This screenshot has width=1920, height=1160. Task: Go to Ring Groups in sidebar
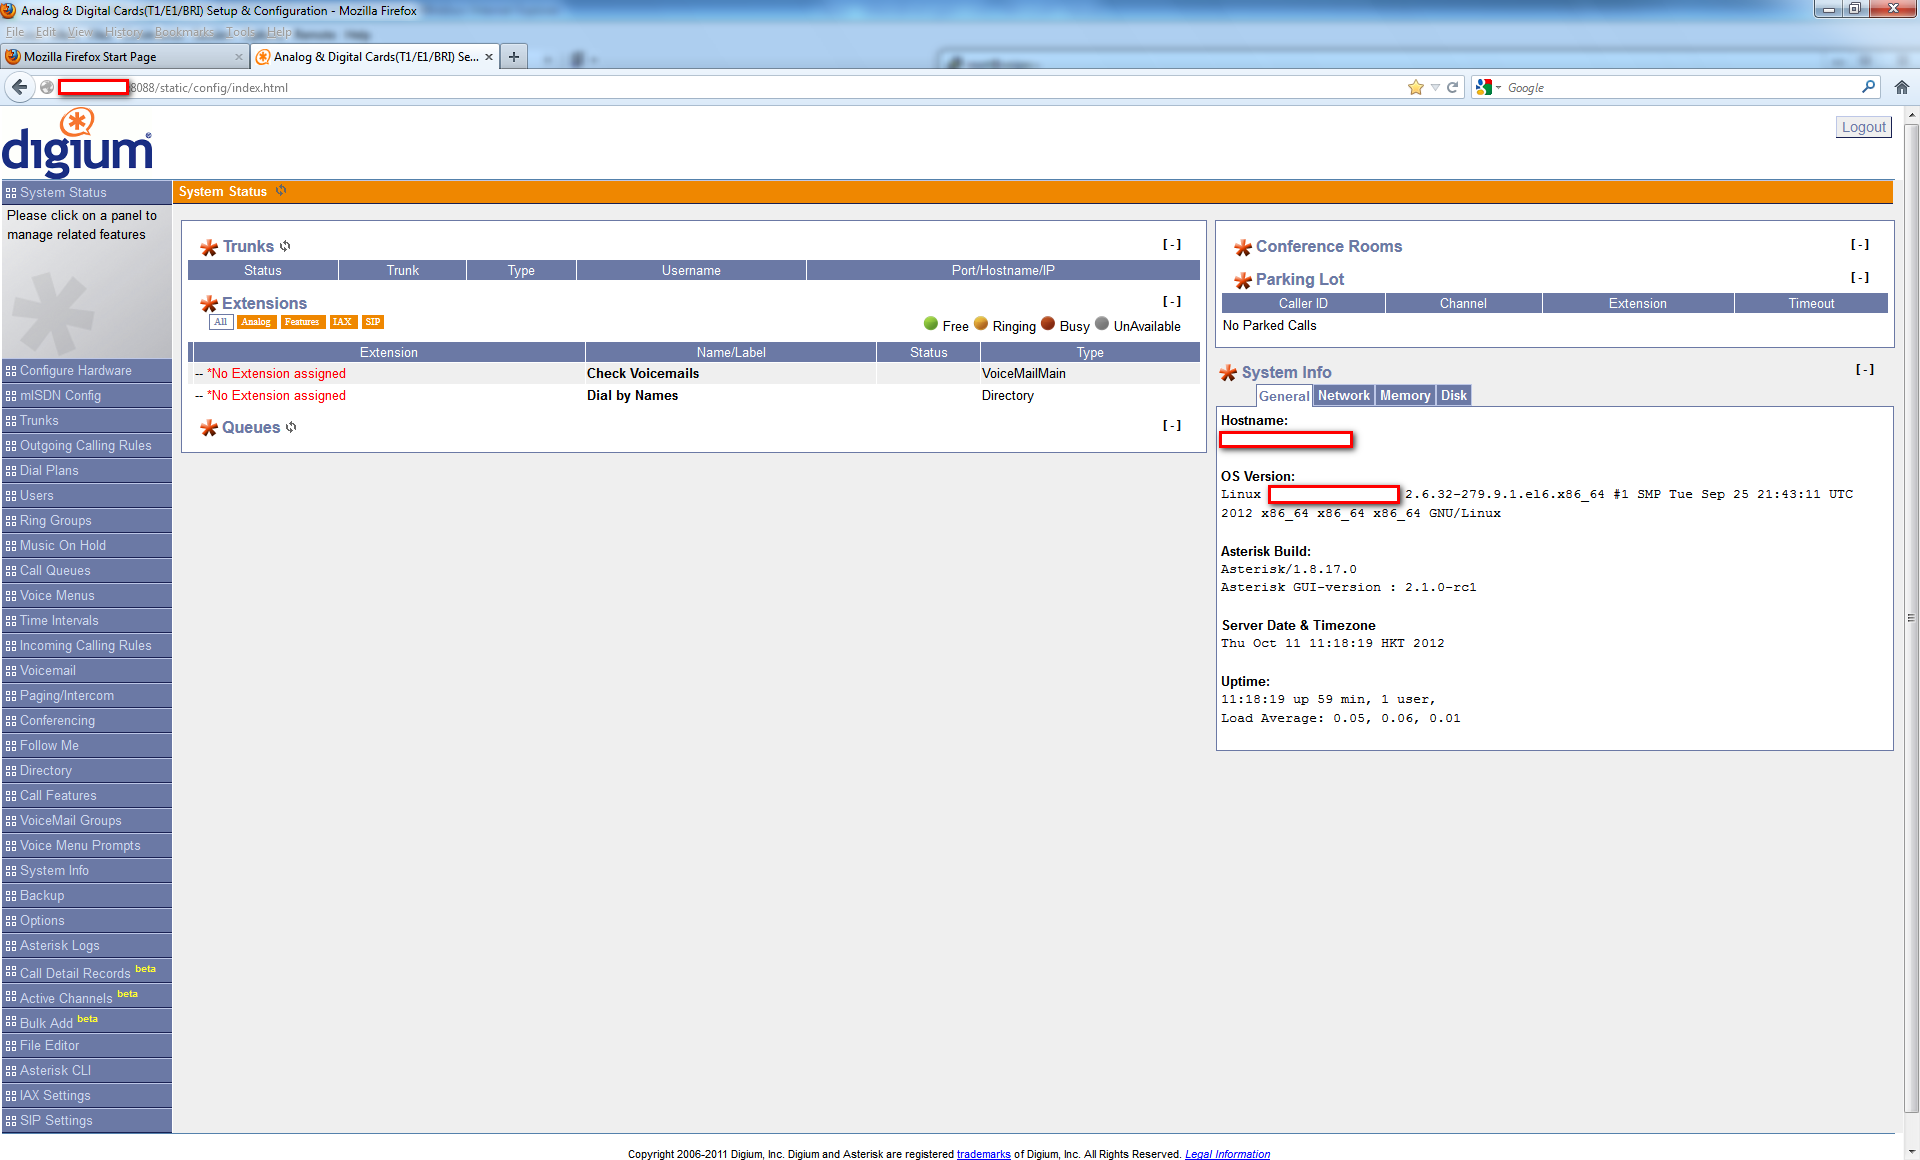click(x=87, y=520)
